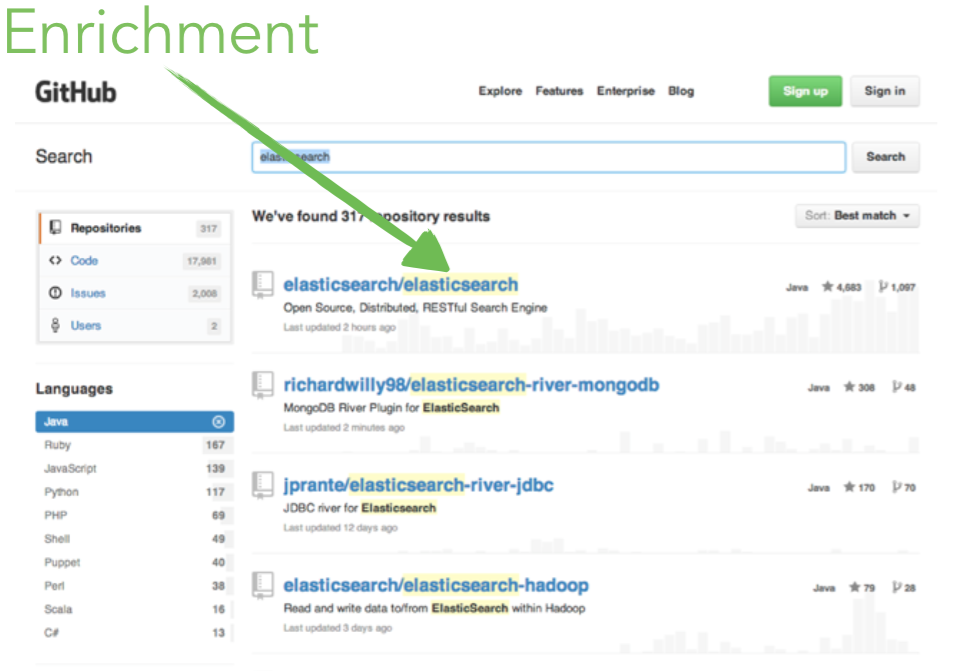Open the Enterprise nav link
Screen dimensions: 954x671
pyautogui.click(x=625, y=91)
